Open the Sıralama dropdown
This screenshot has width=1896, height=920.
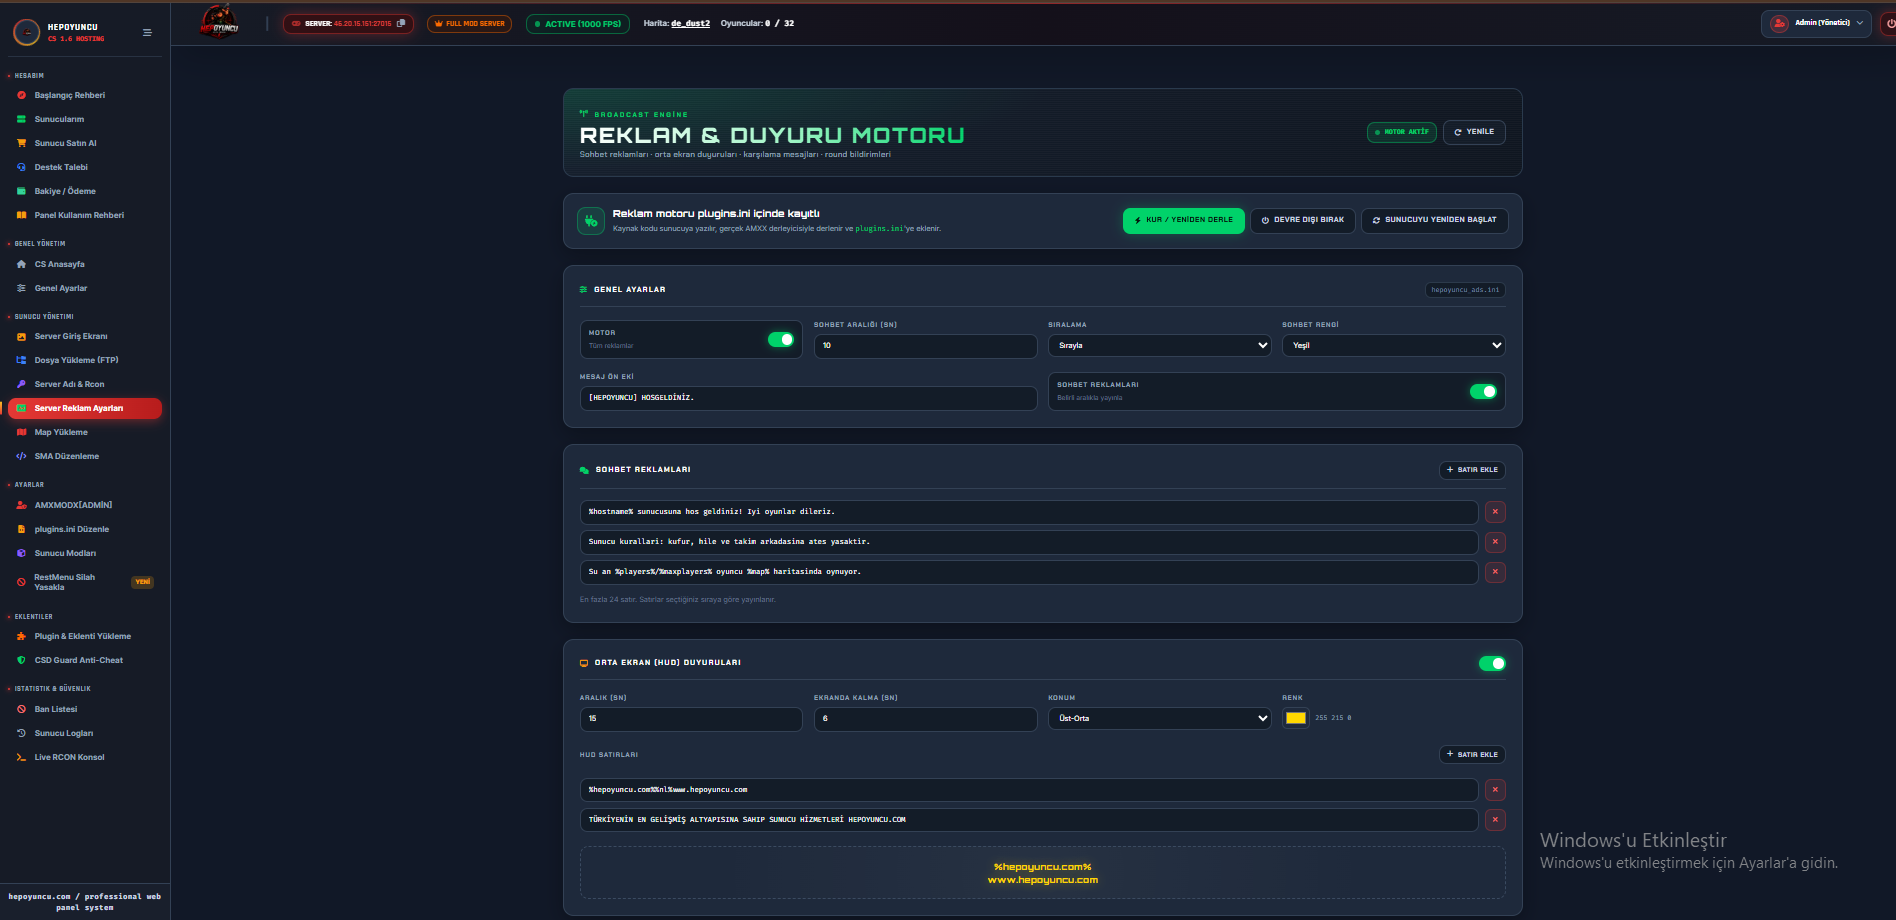coord(1160,346)
